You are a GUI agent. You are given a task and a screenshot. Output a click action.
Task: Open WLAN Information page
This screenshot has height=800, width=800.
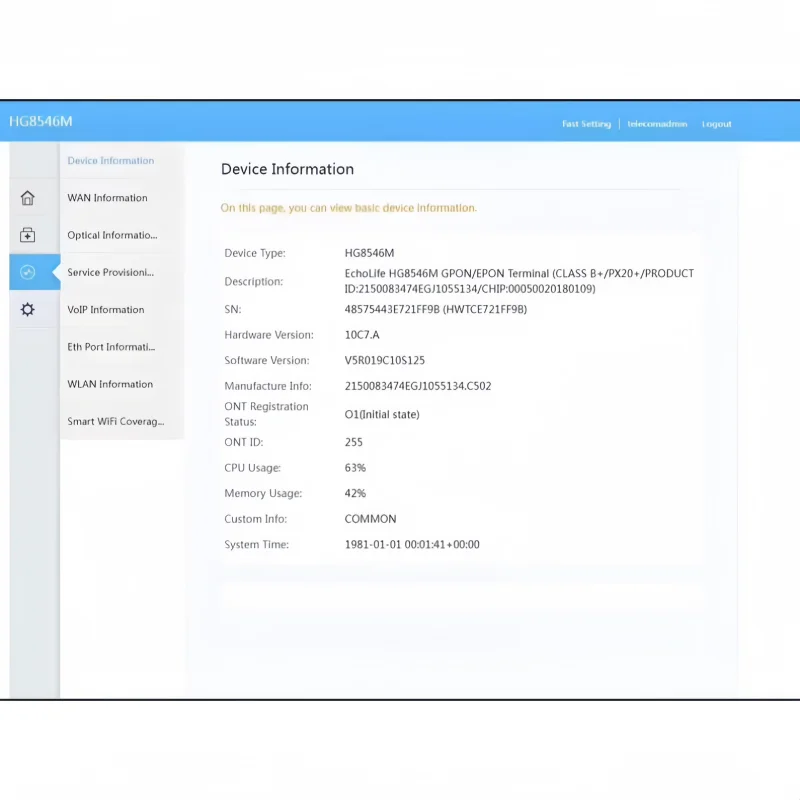coord(110,384)
